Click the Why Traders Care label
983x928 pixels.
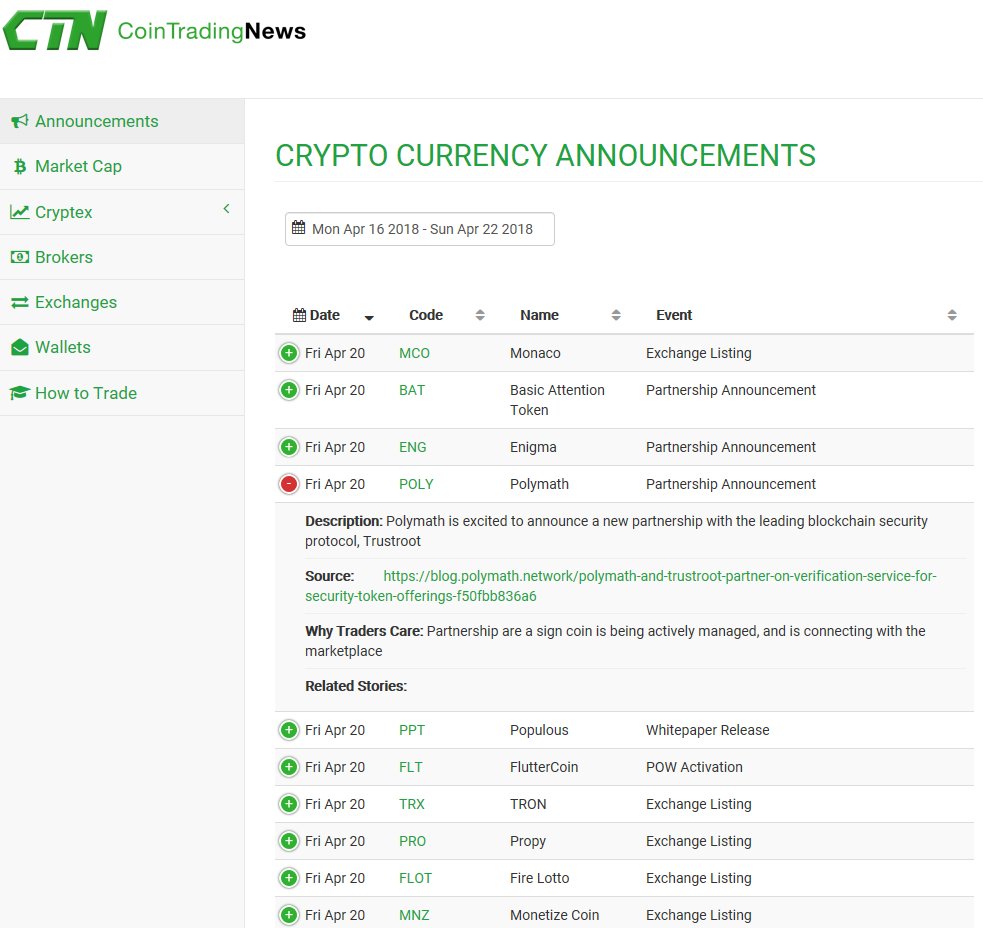(364, 631)
